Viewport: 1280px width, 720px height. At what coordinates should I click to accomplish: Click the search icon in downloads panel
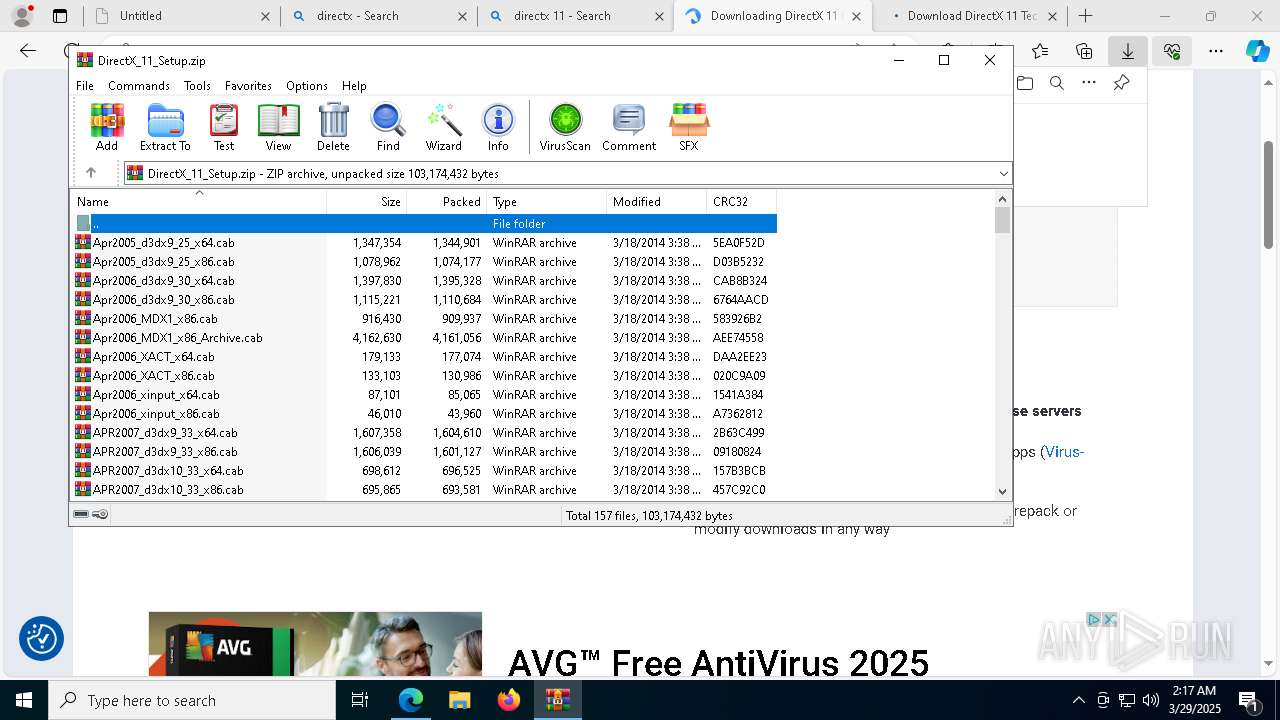click(x=1057, y=83)
